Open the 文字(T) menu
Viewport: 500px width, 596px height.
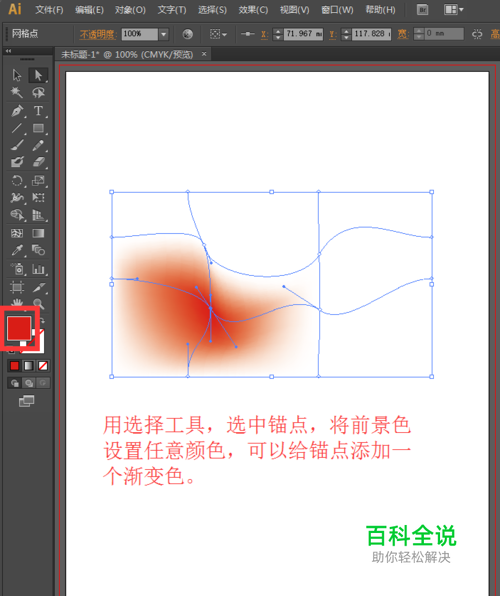(x=172, y=10)
